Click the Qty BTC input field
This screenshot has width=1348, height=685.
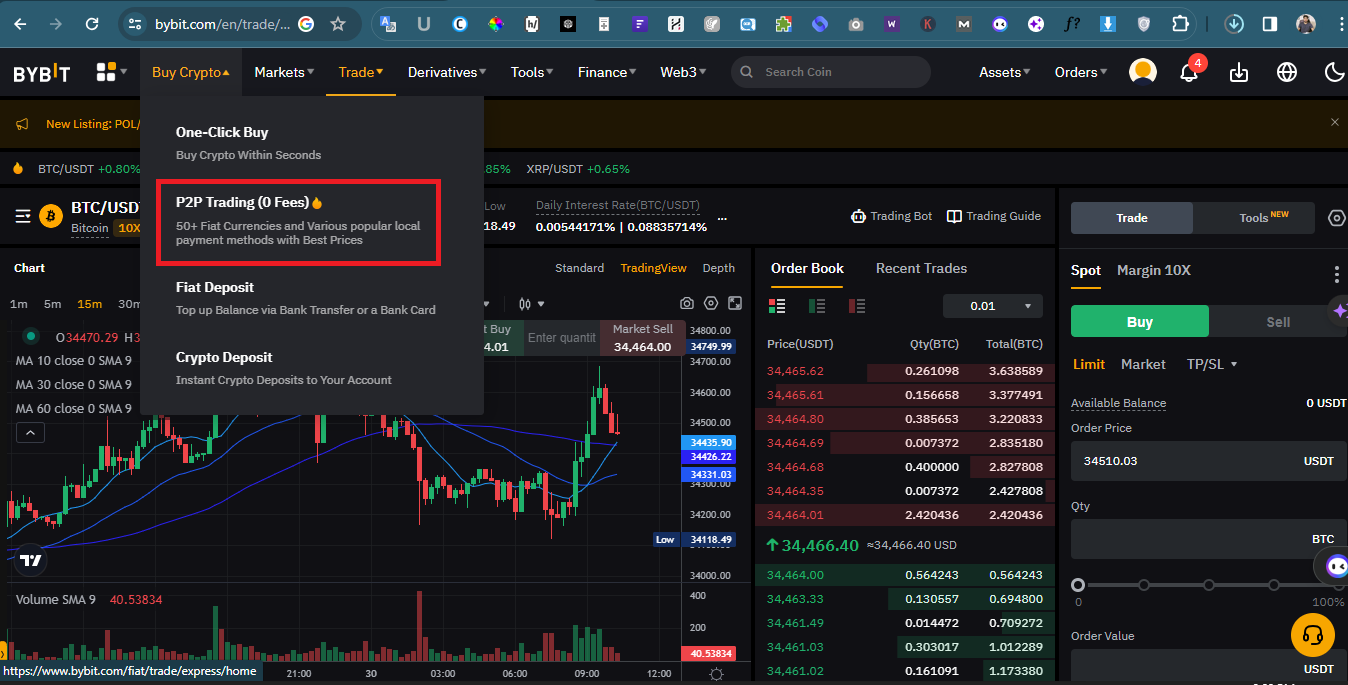(x=1208, y=539)
